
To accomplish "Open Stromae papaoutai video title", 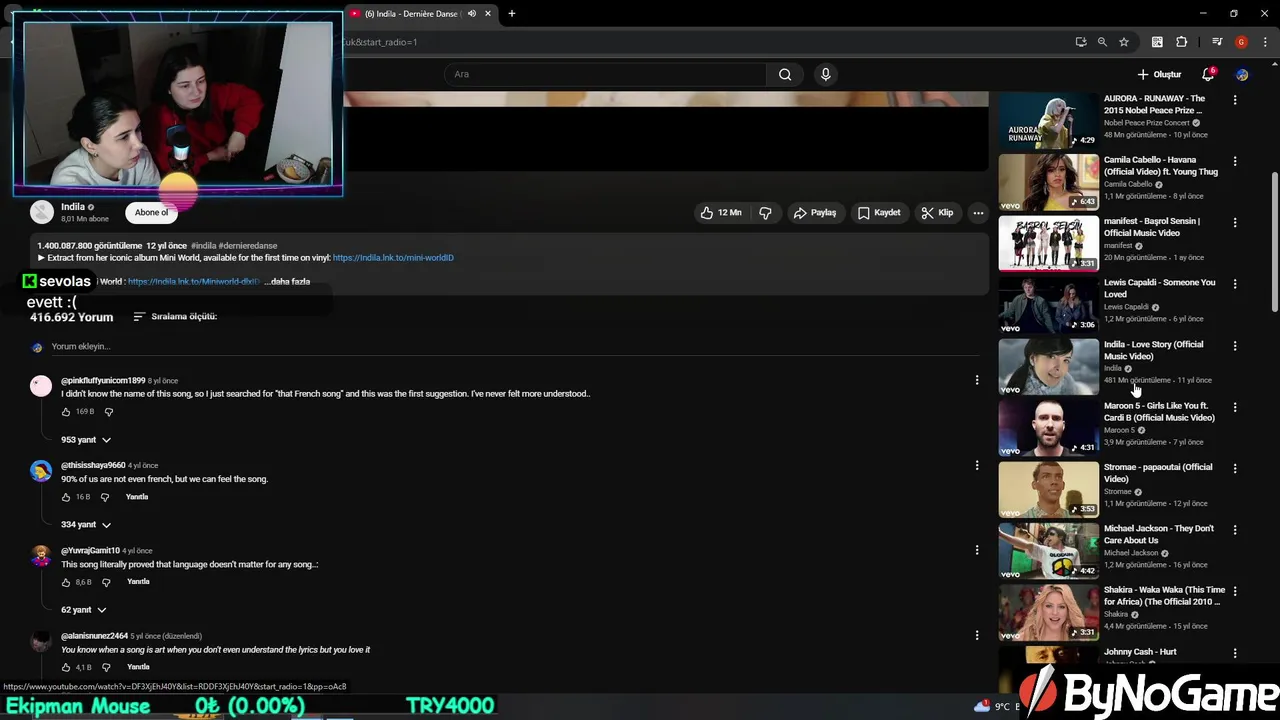I will [x=1158, y=473].
